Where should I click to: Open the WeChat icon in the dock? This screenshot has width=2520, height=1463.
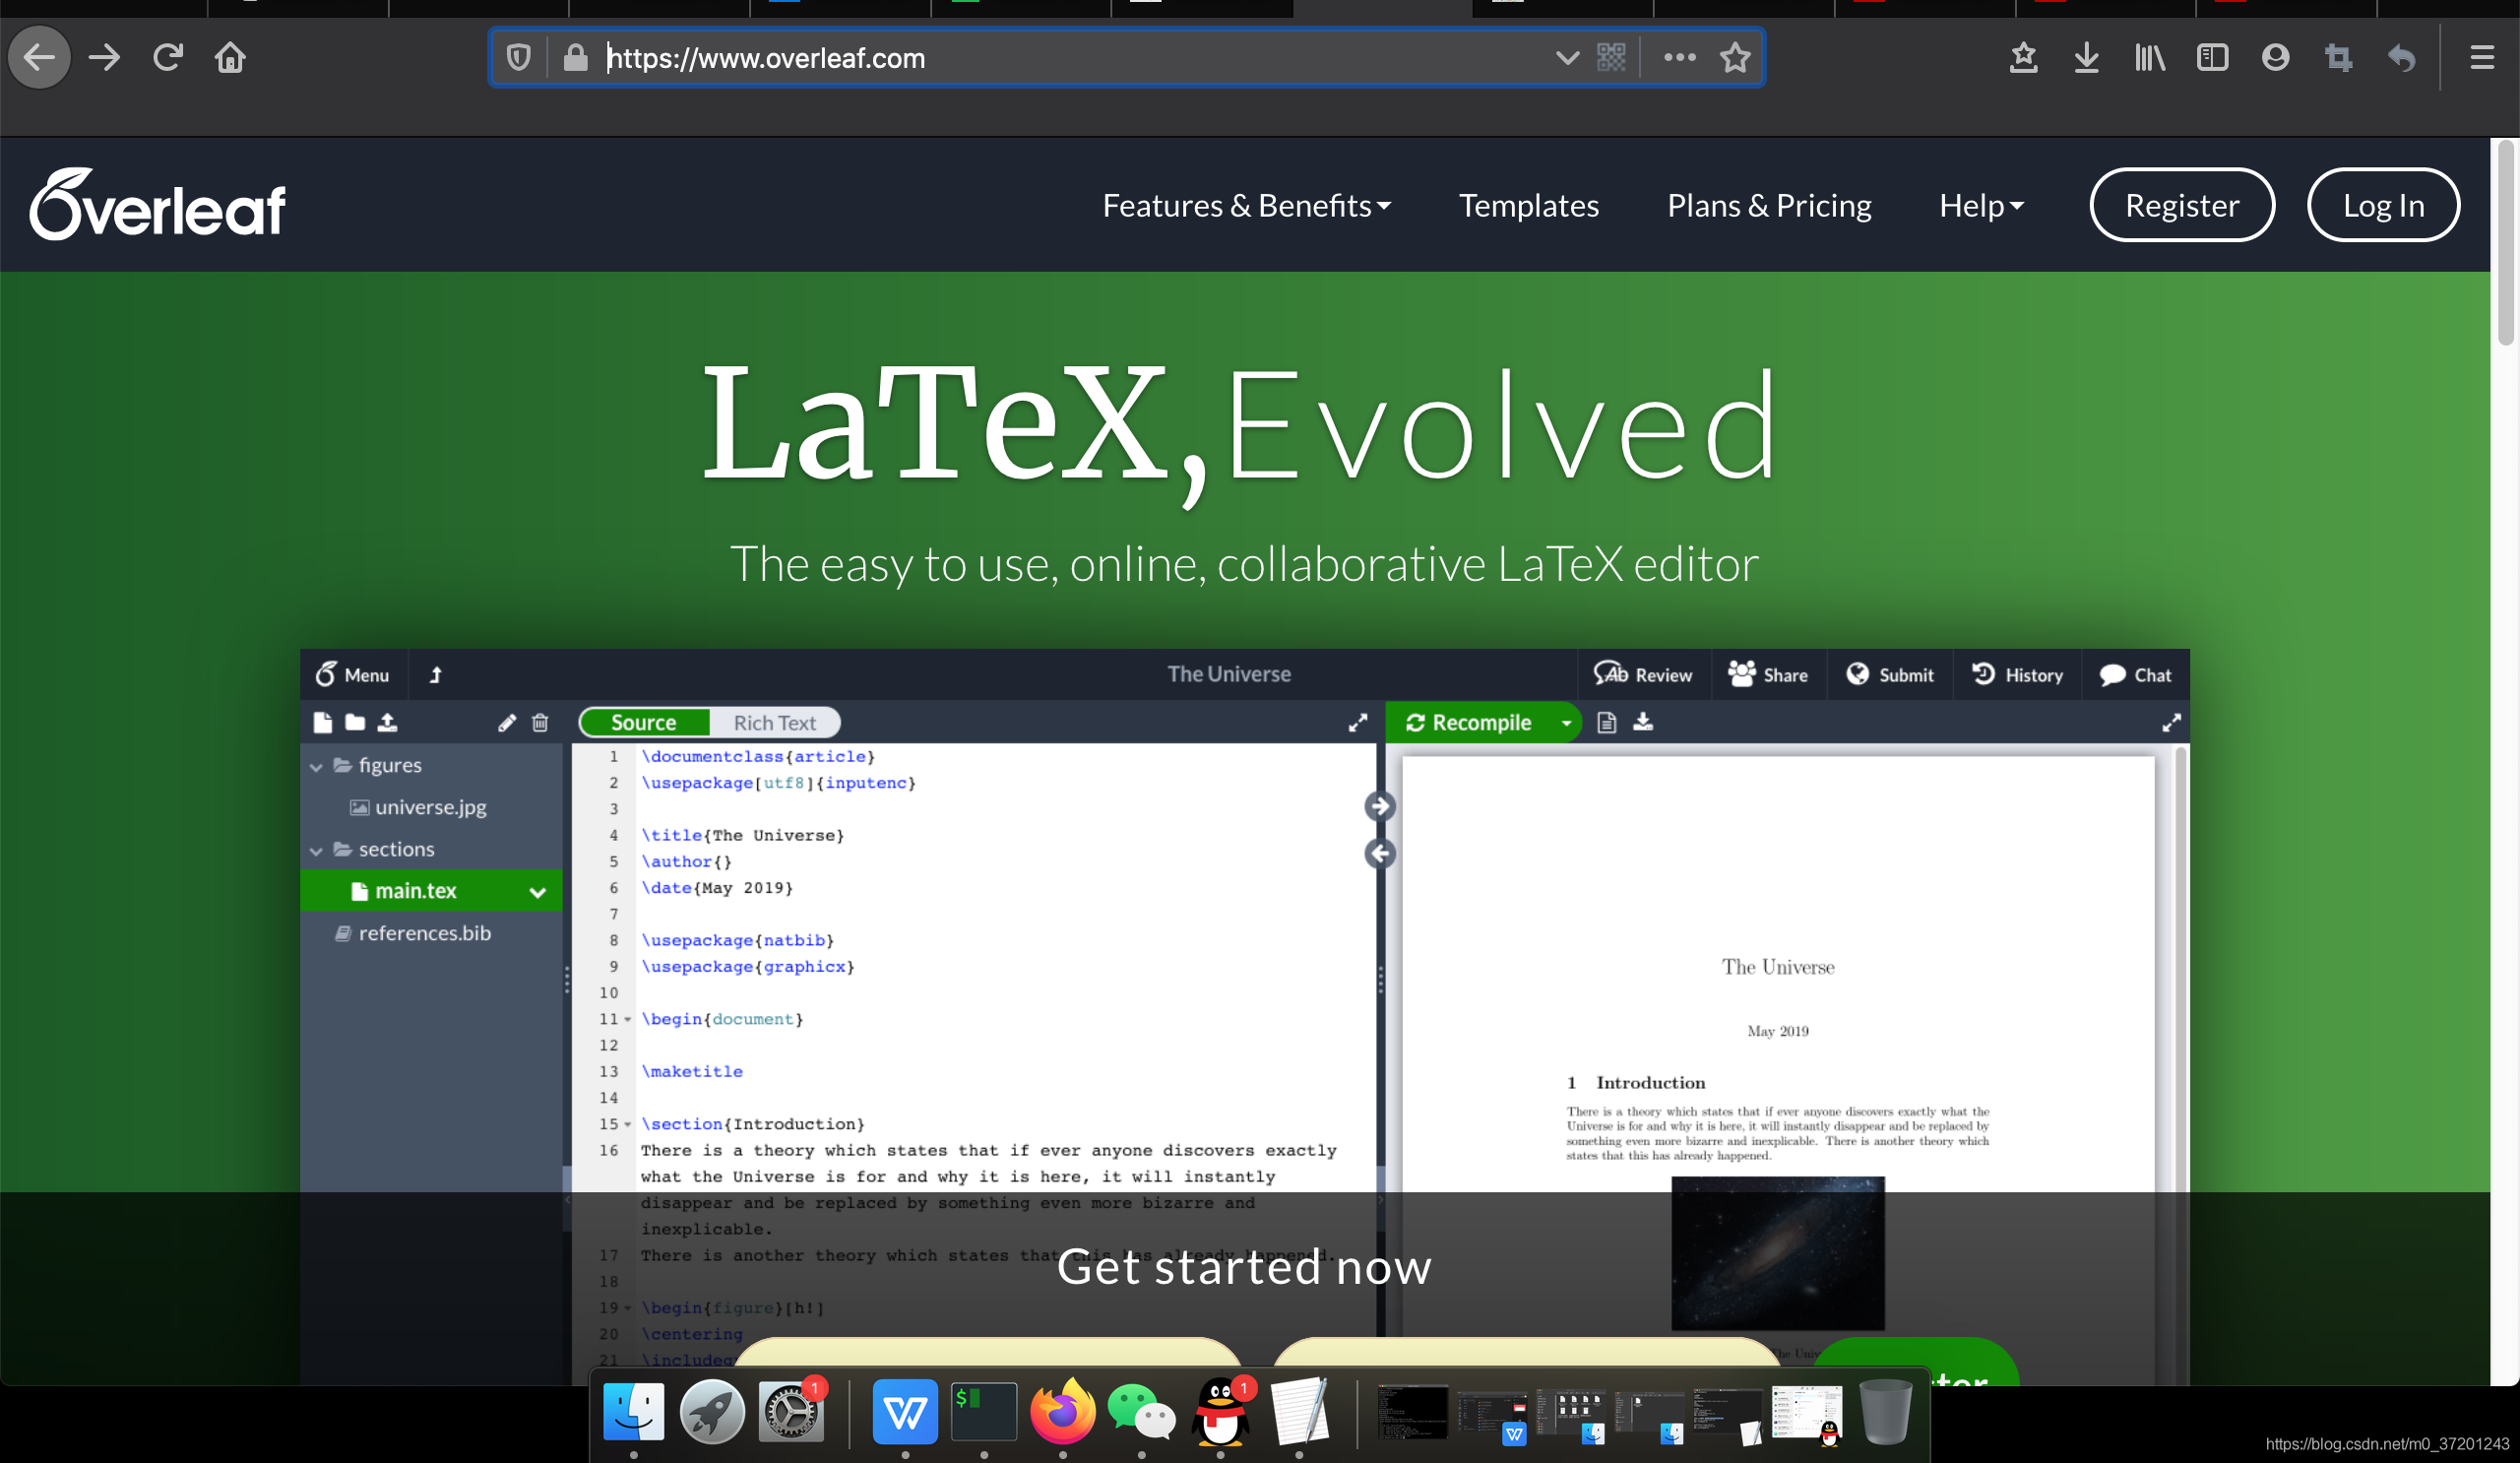[x=1141, y=1412]
